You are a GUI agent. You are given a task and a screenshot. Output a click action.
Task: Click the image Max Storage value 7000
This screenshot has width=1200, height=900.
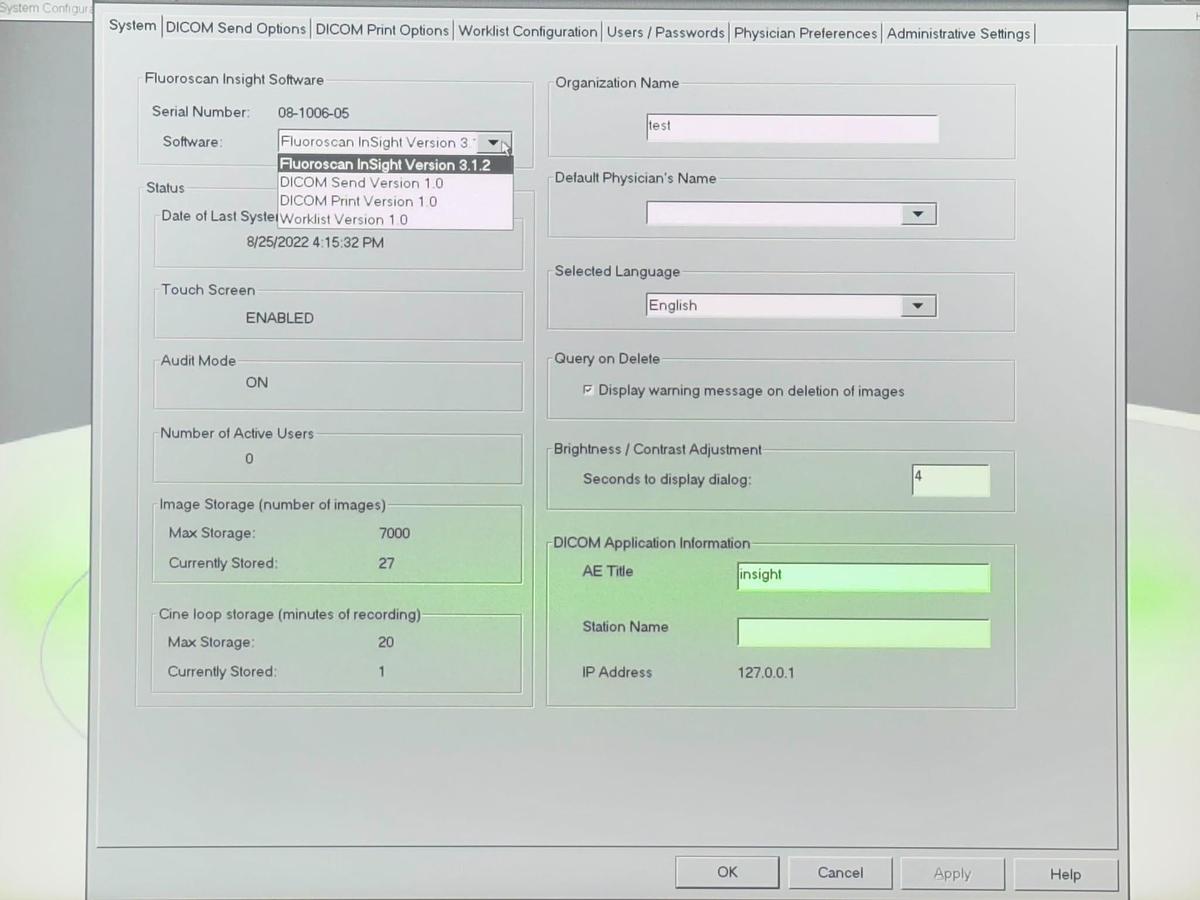pos(394,533)
